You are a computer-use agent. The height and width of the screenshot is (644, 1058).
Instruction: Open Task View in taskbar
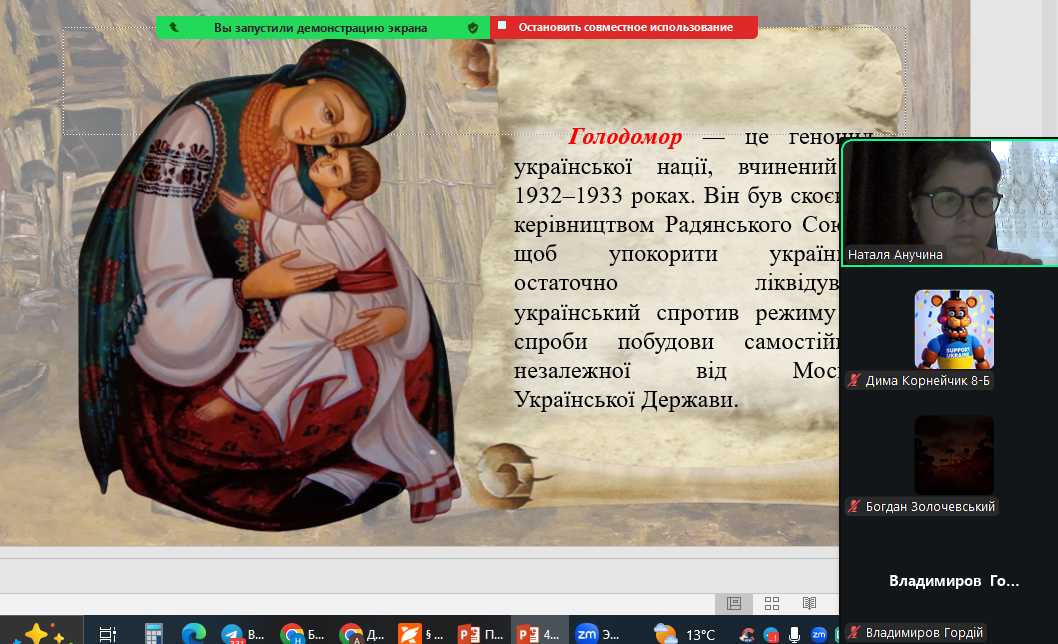click(107, 633)
